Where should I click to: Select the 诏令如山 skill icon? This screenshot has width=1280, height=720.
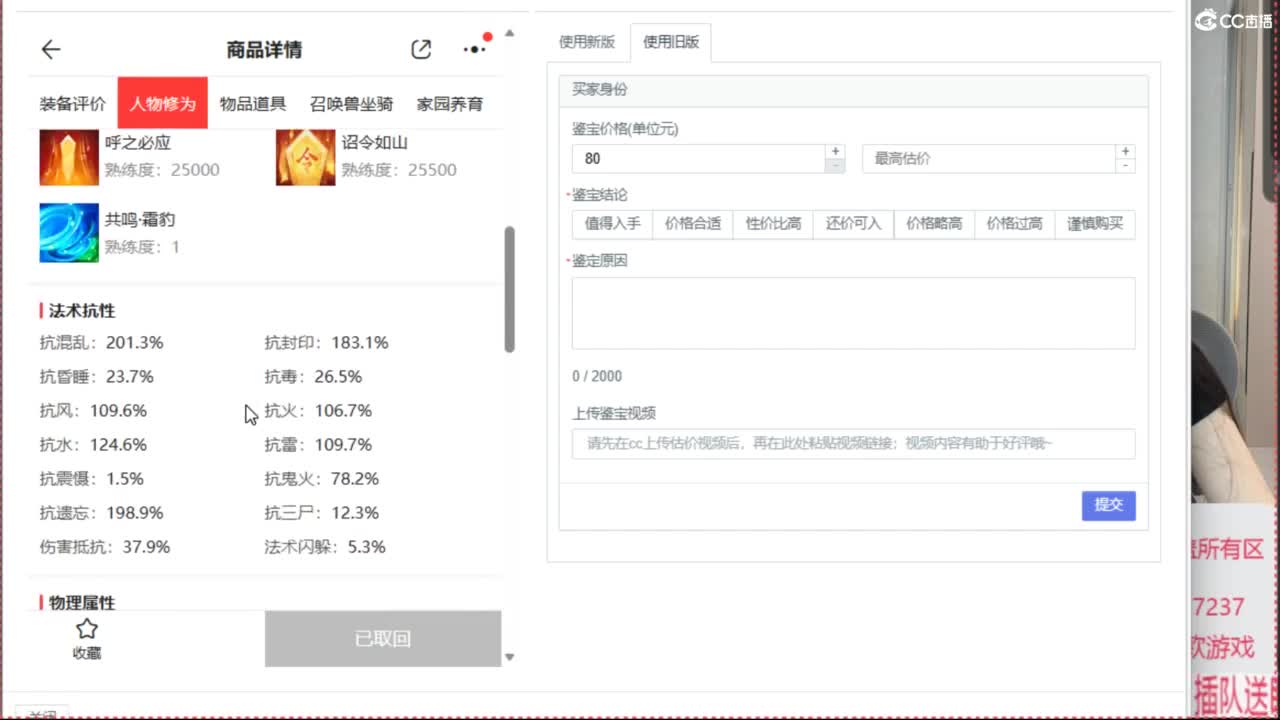(x=306, y=157)
